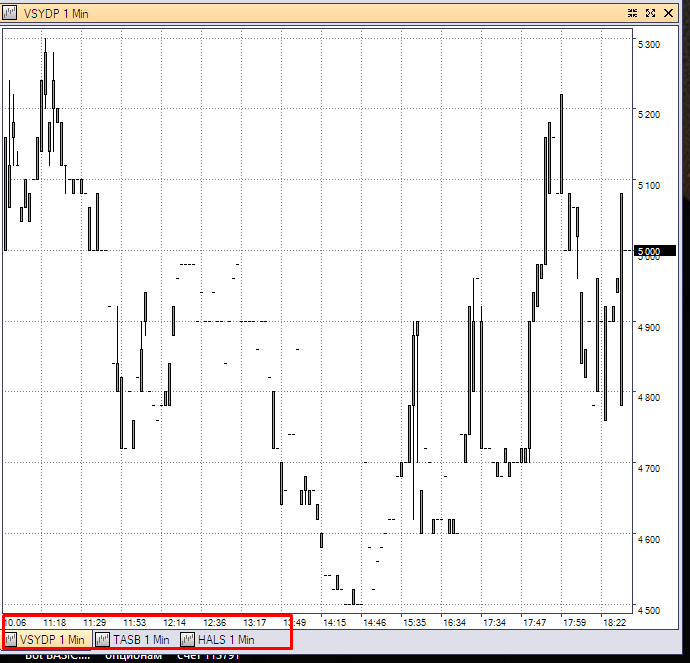Click the 14:15 time axis label

334,623
